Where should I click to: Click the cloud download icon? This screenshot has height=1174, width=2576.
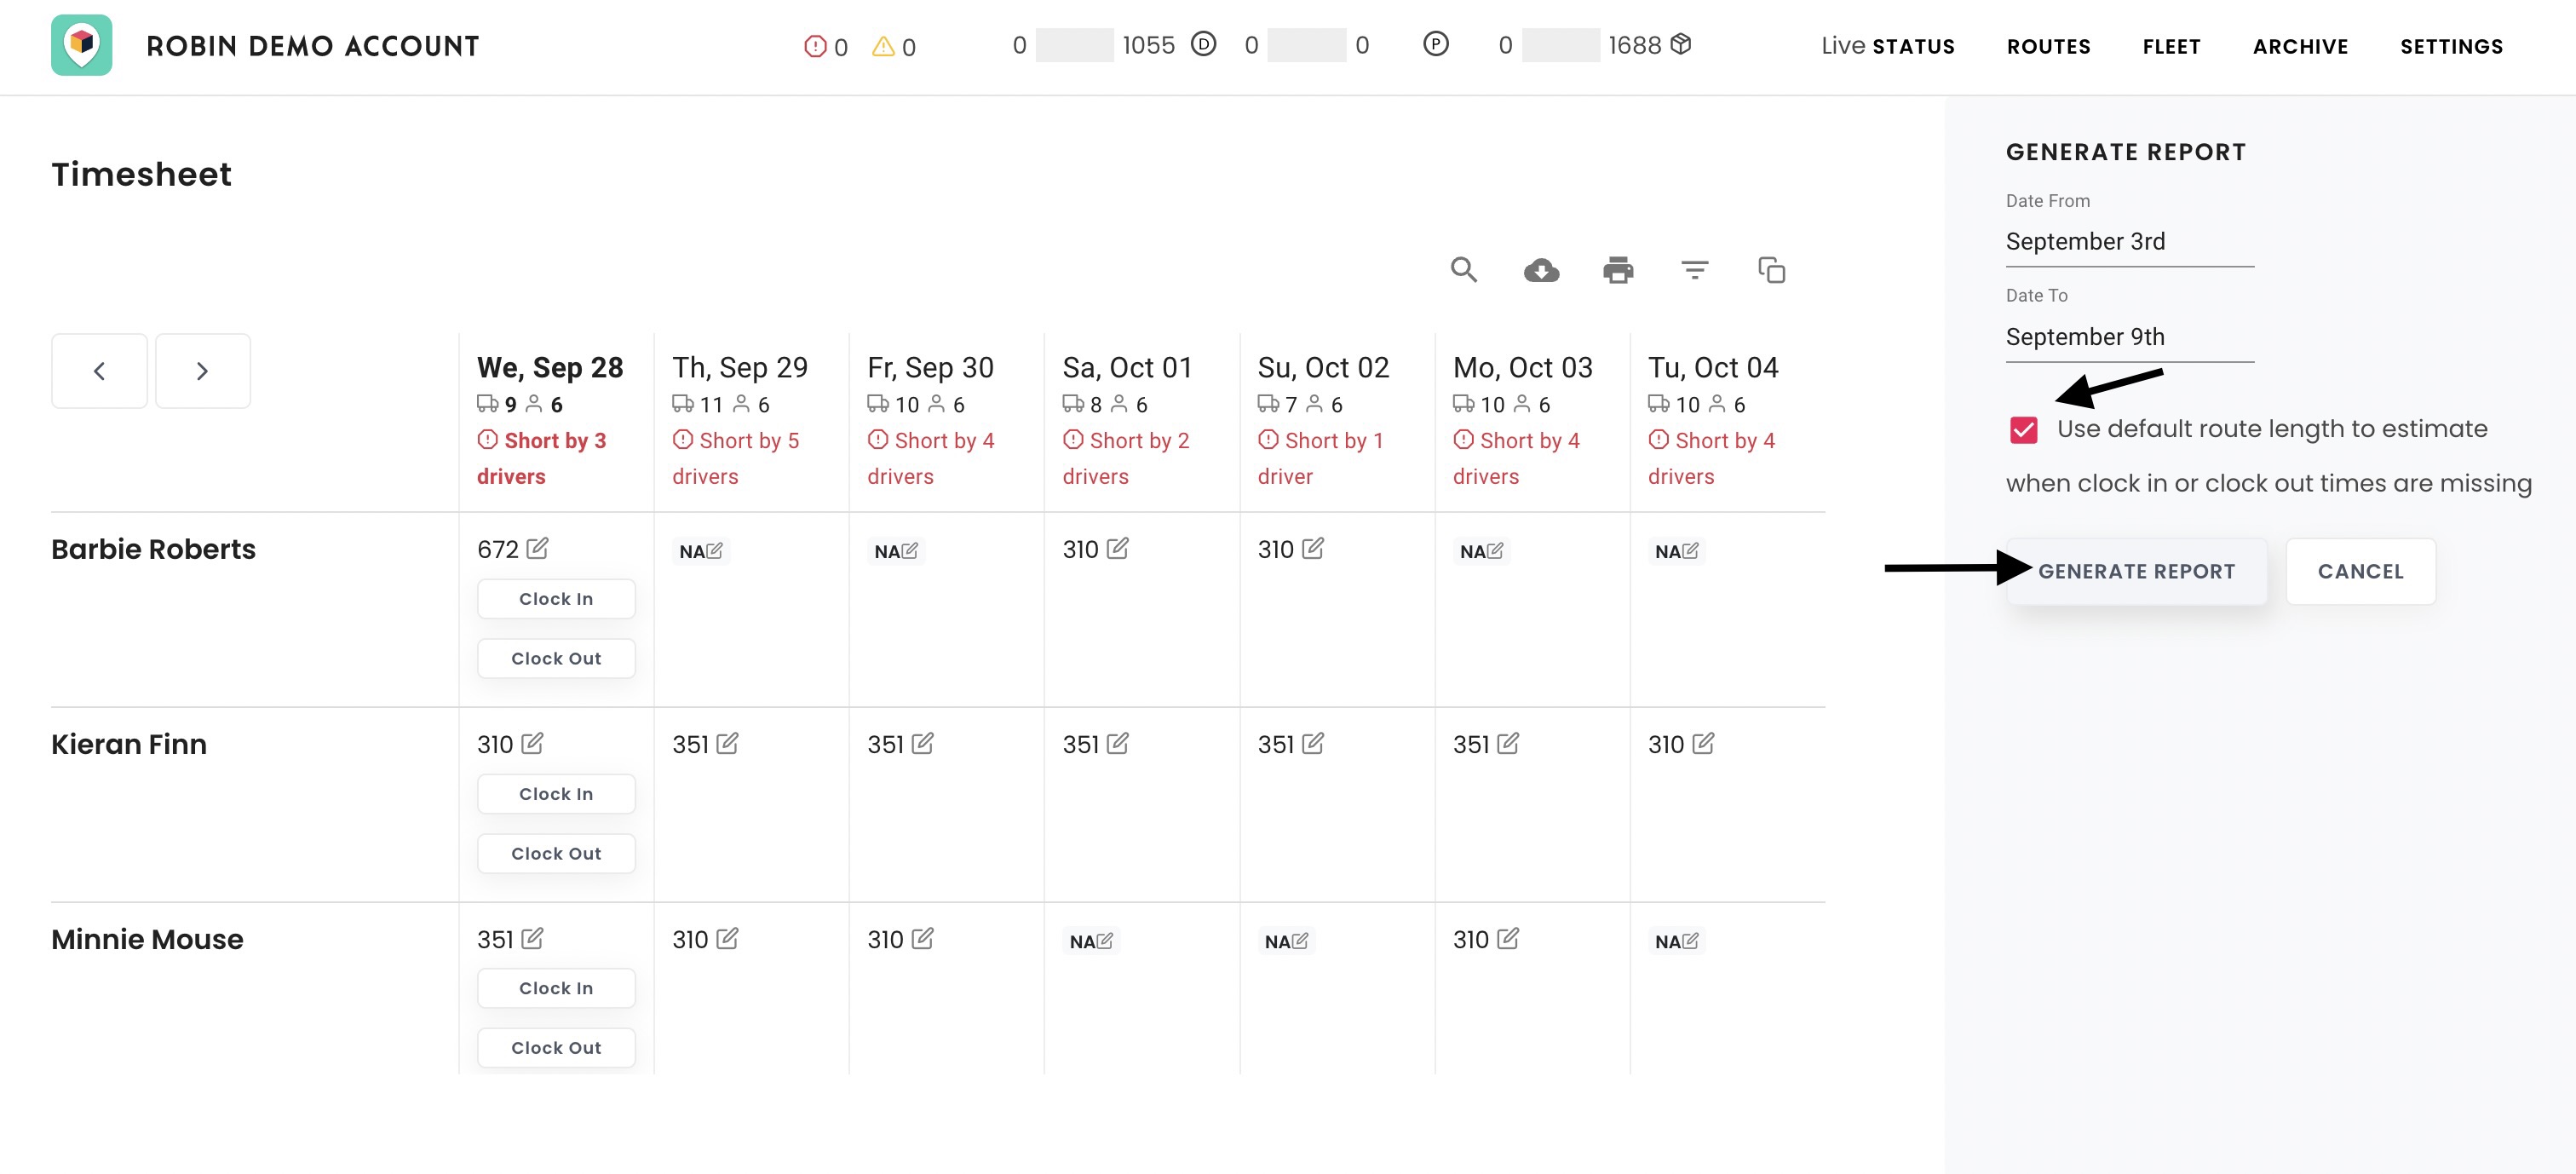[x=1541, y=270]
